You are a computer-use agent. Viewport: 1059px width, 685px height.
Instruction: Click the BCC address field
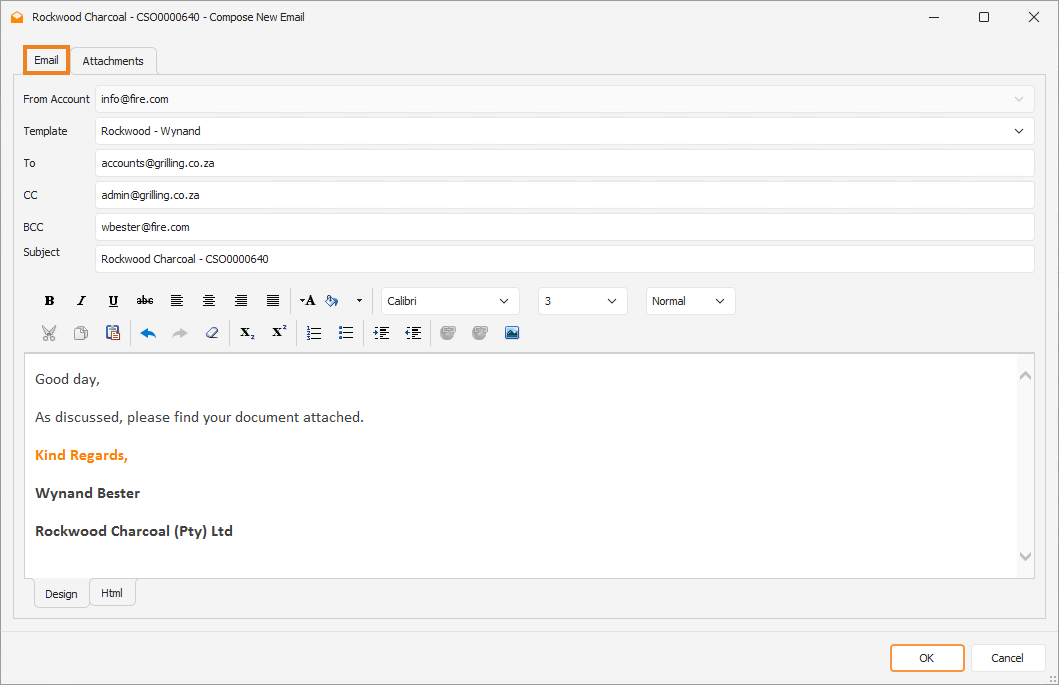(x=565, y=227)
